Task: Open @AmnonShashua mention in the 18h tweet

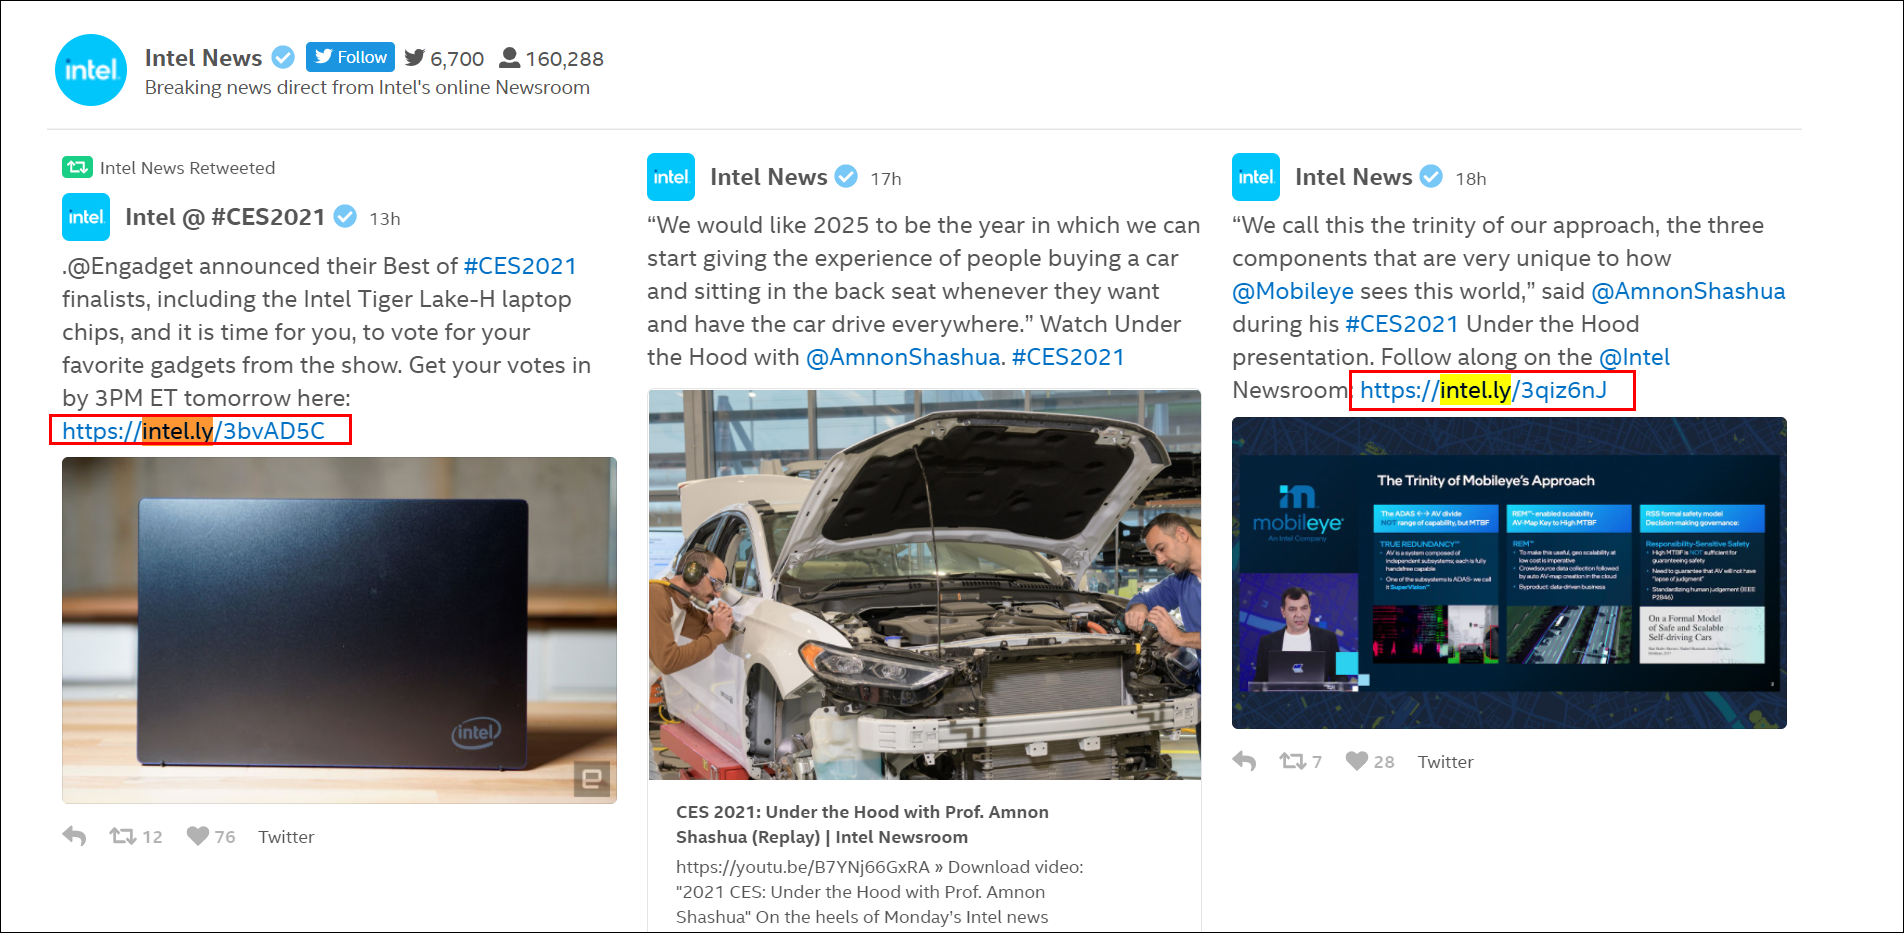Action: [1688, 291]
